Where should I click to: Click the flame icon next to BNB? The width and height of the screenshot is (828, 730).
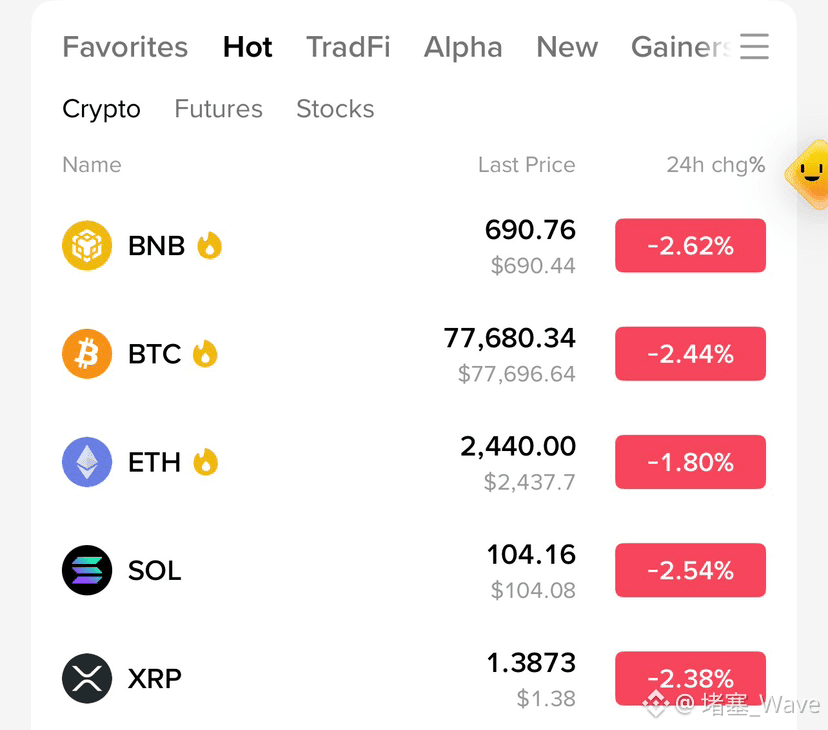[209, 246]
